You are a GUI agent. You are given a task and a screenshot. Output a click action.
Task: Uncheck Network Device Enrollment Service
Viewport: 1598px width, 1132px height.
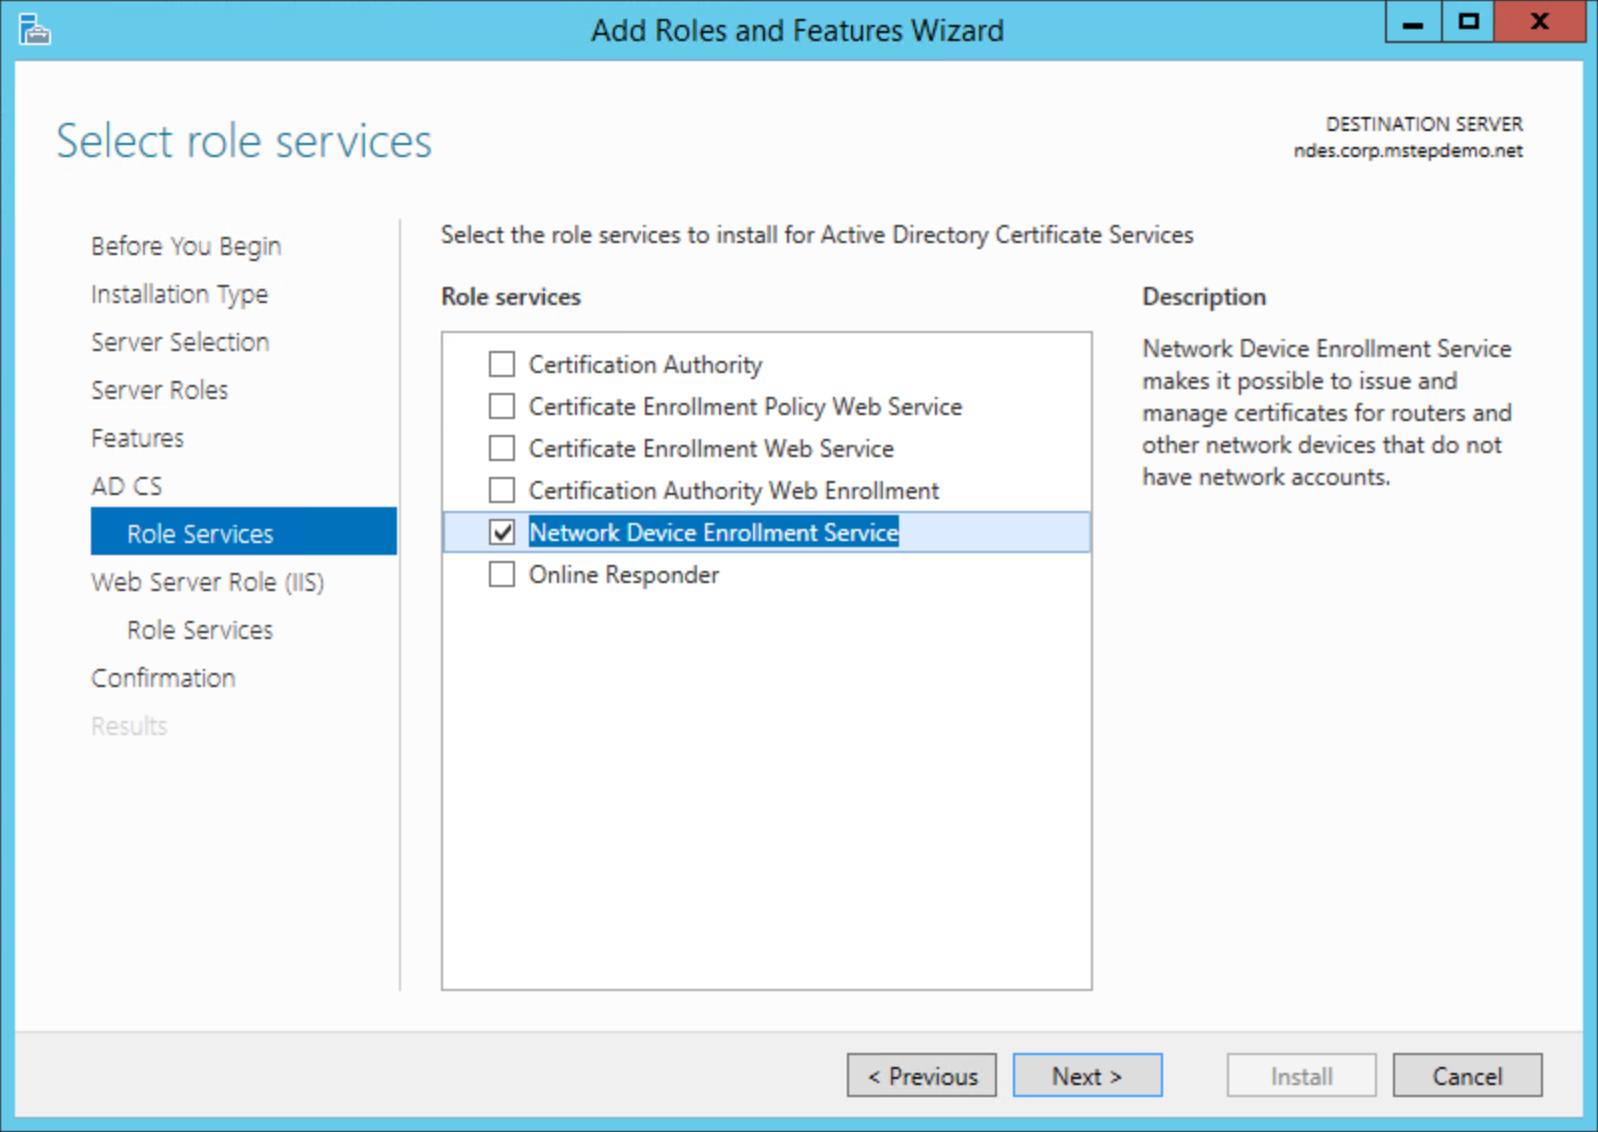click(x=502, y=532)
